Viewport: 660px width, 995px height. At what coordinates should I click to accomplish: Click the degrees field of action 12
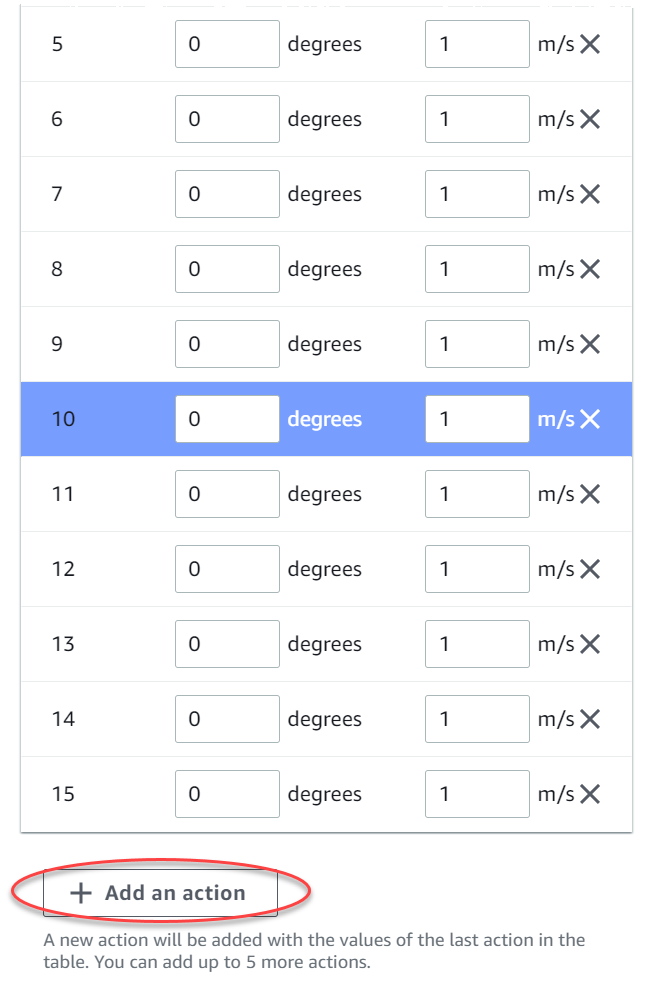227,568
